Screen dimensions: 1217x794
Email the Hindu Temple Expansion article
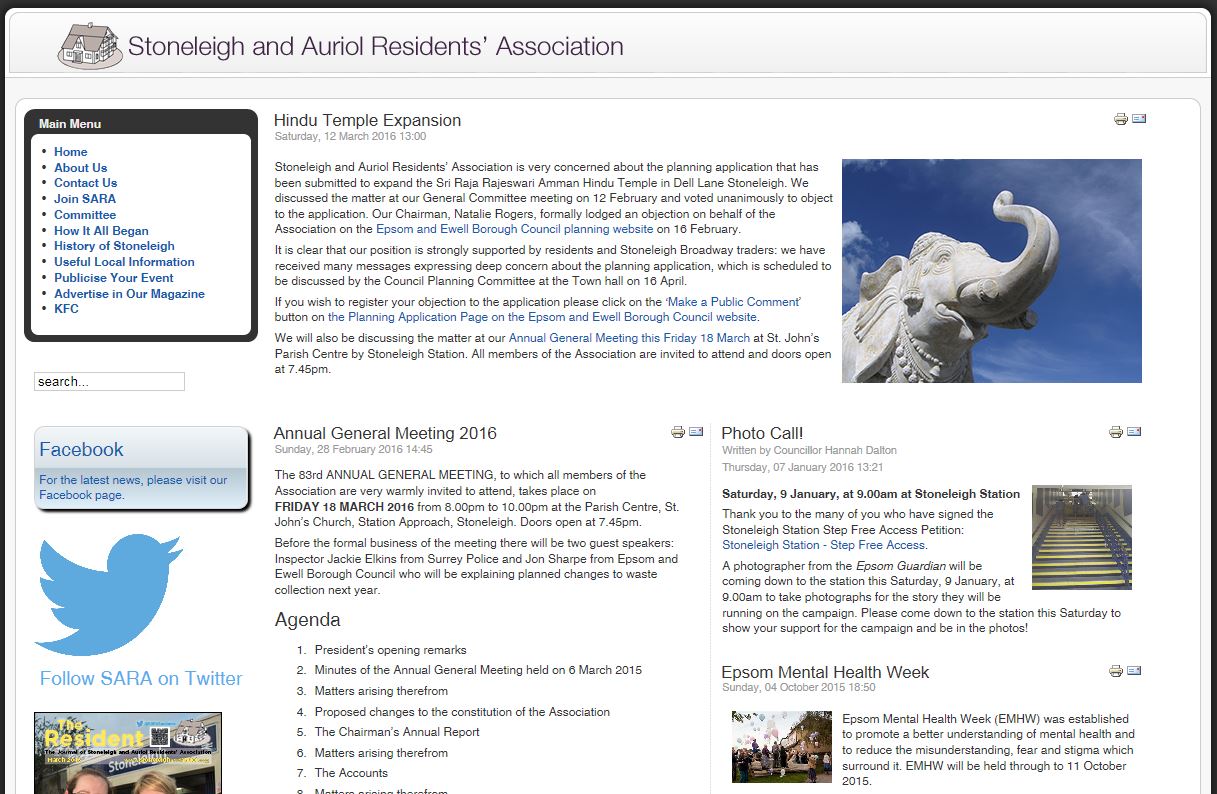click(1139, 119)
